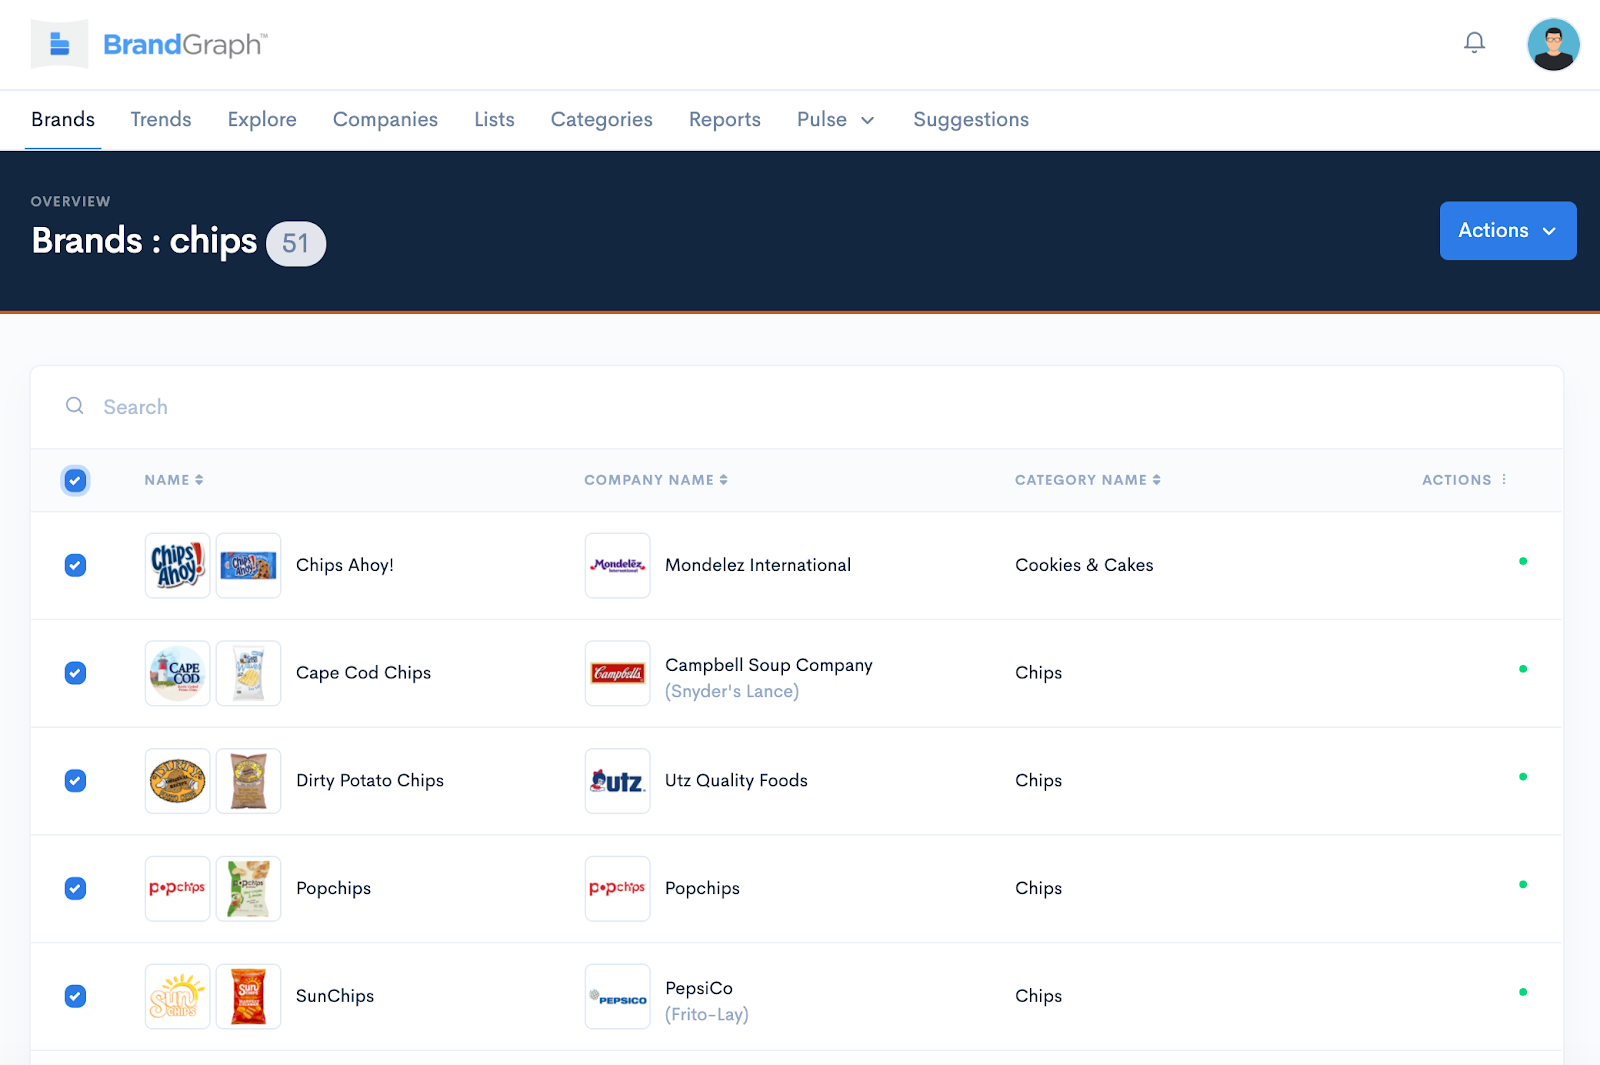Image resolution: width=1600 pixels, height=1065 pixels.
Task: Sort by the Company Name column
Action: (656, 480)
